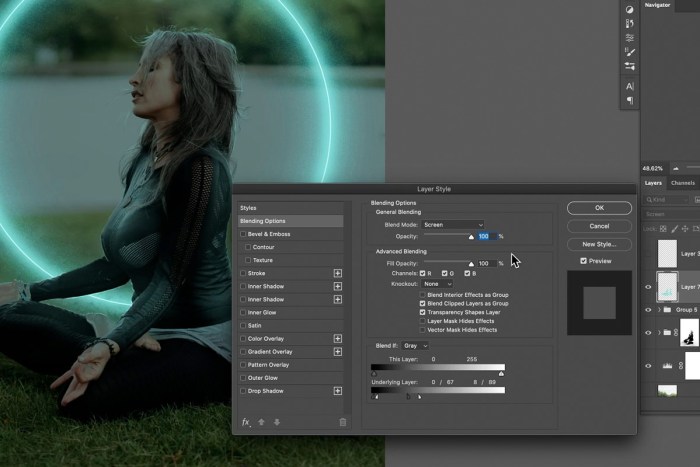
Task: Open the Paragraph panel icon
Action: (630, 100)
